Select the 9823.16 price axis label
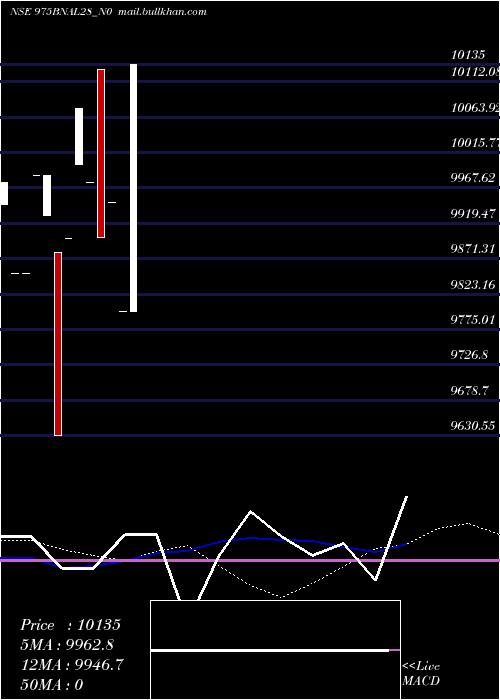 [x=473, y=284]
